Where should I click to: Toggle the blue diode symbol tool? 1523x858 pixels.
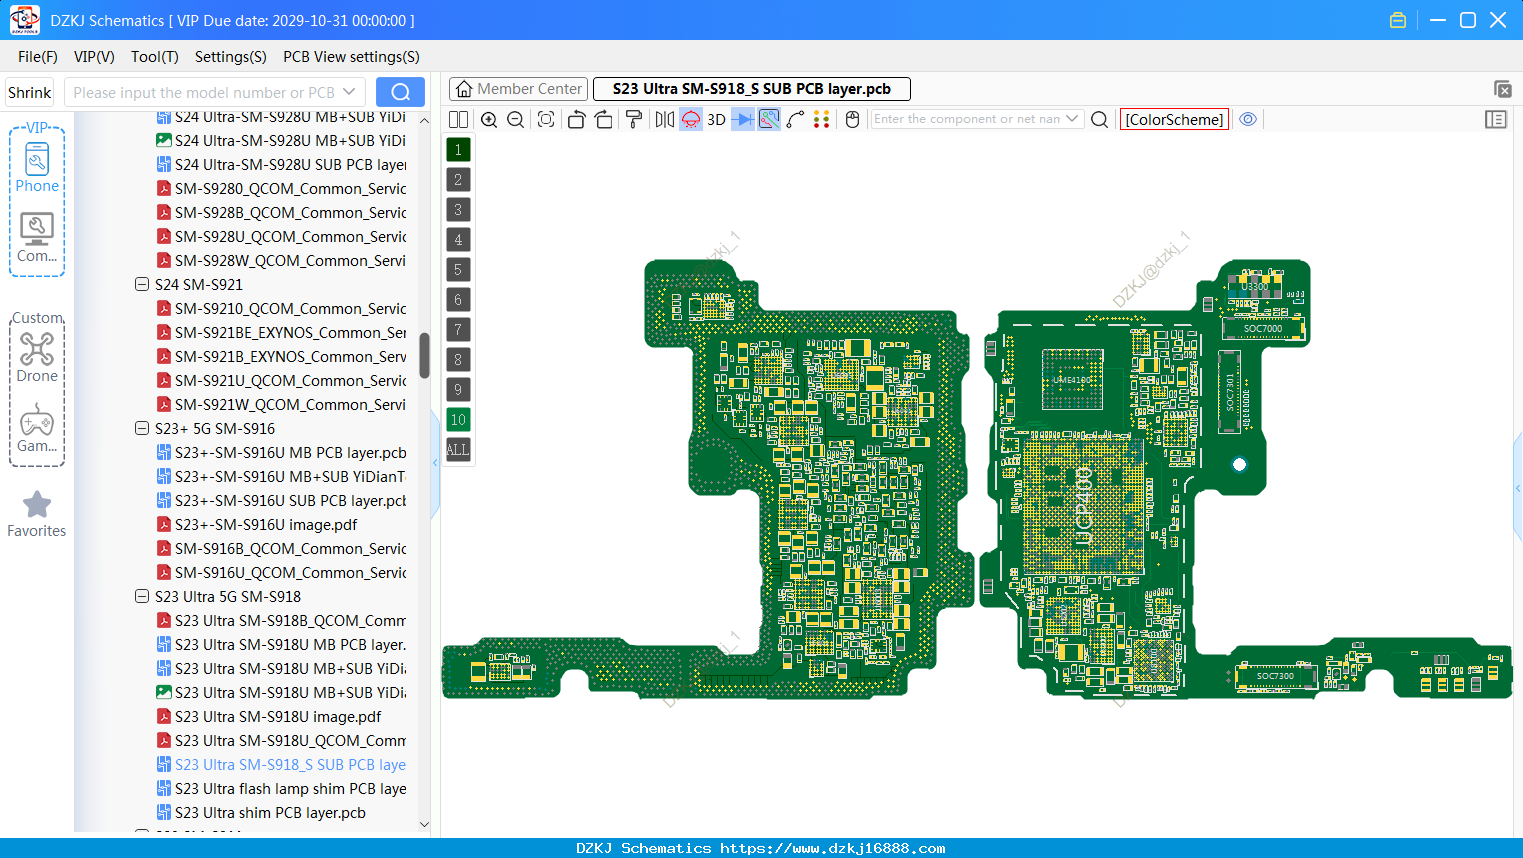click(743, 119)
